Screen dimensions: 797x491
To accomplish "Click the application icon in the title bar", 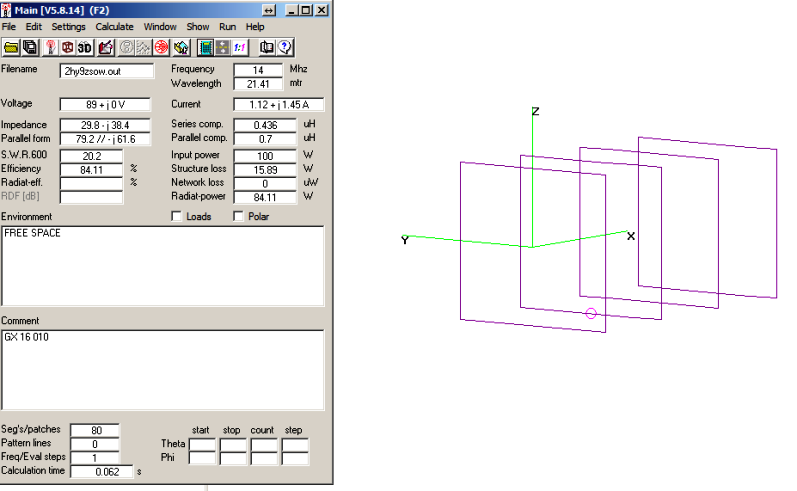I will 6,10.
